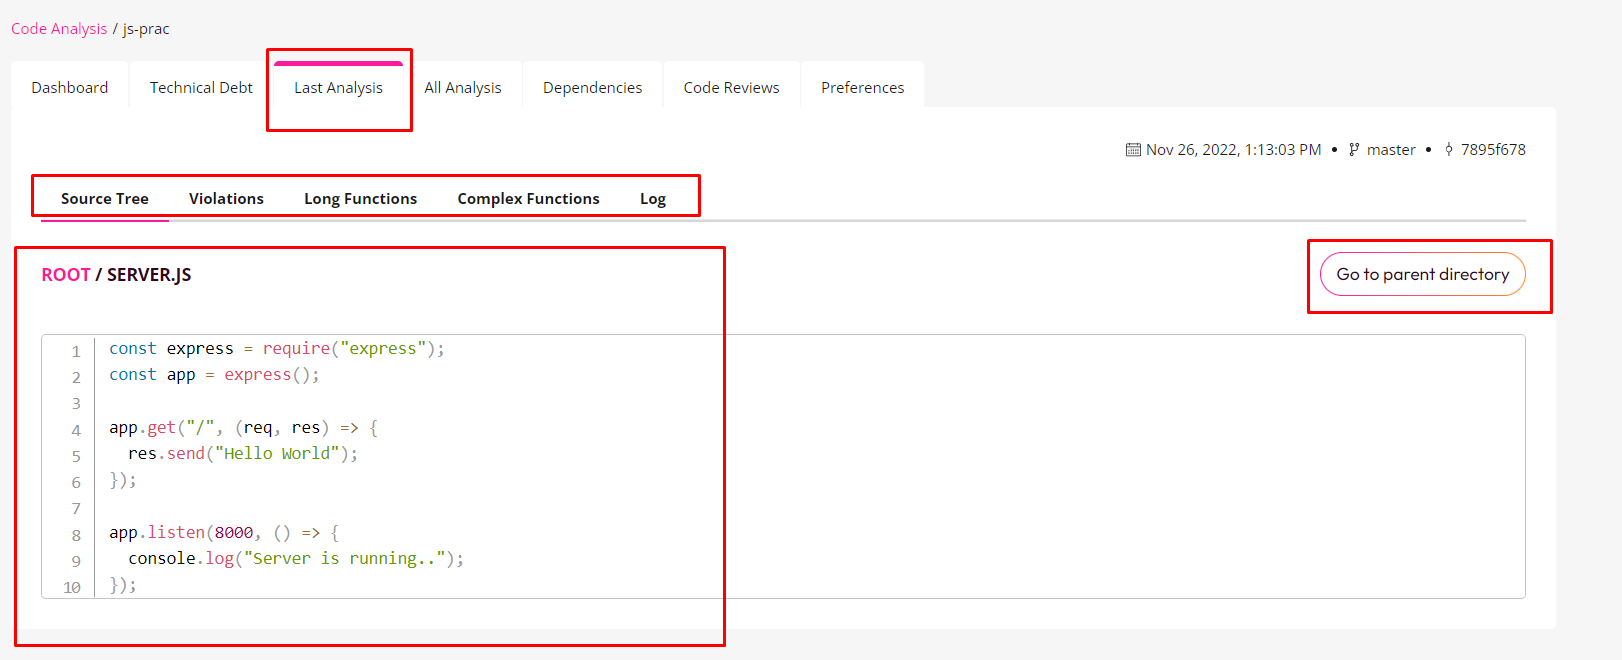Click the analysis date Nov 26, 2022
This screenshot has height=660, width=1622.
1234,150
